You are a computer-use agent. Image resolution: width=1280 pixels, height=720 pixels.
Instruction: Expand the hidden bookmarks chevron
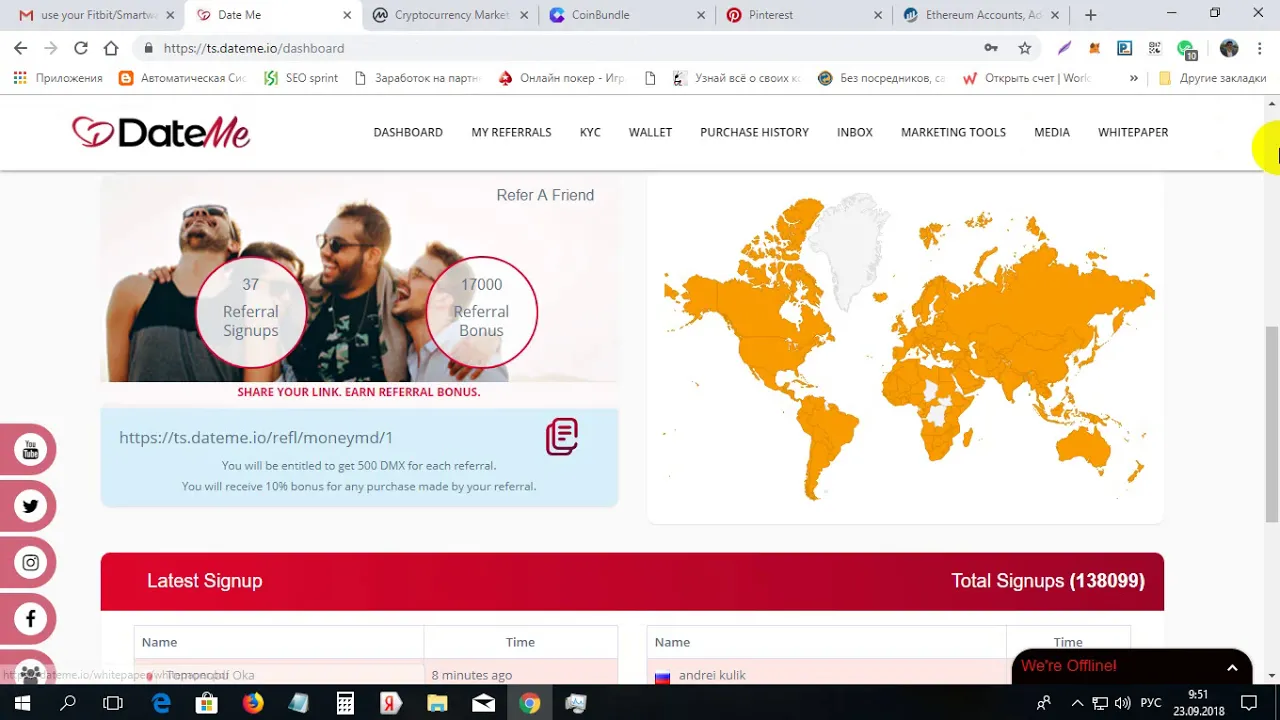point(1134,78)
